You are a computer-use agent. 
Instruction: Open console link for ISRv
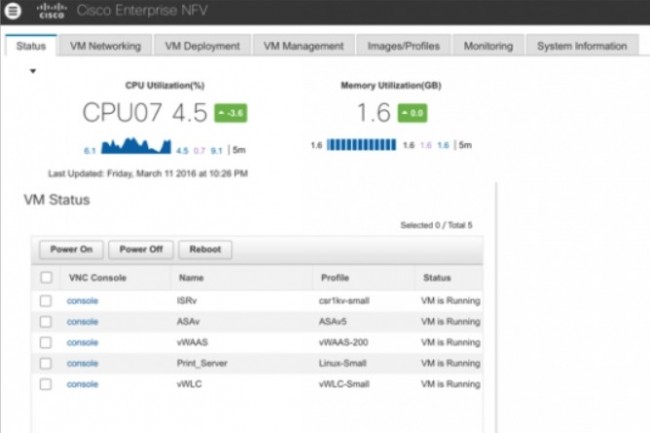82,301
